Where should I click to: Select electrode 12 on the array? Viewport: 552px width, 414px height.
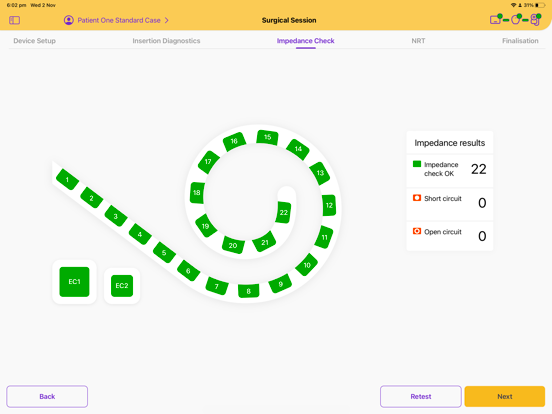click(329, 205)
